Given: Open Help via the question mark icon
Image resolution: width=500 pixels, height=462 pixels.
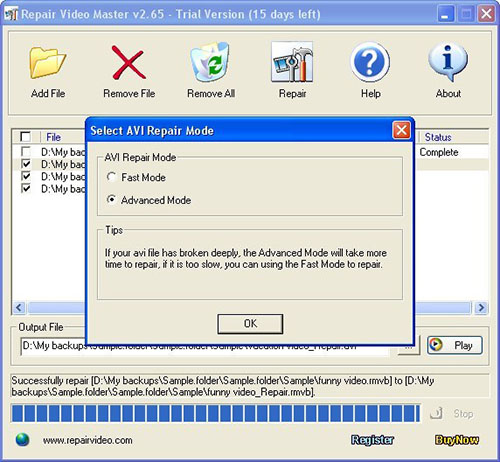Looking at the screenshot, I should 370,62.
